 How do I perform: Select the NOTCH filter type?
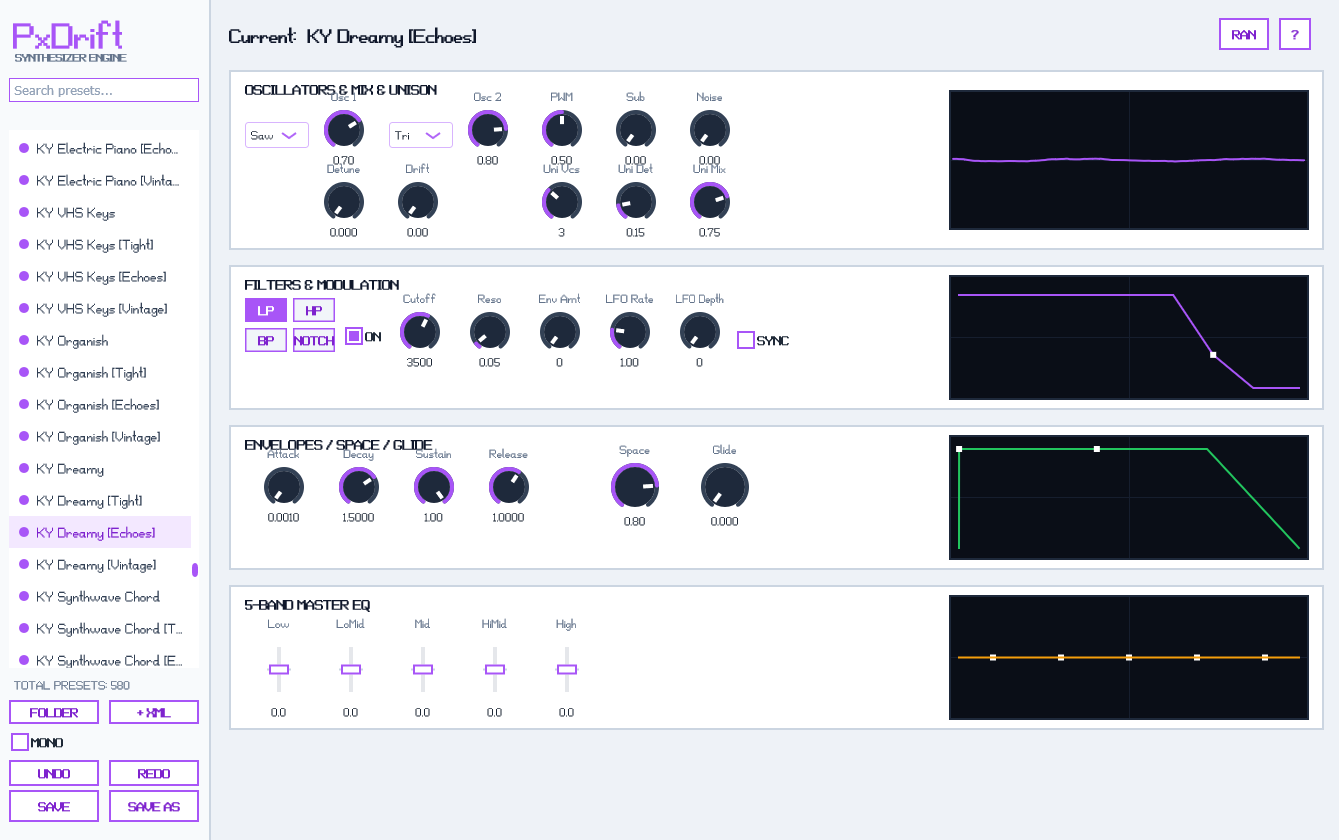(x=314, y=340)
